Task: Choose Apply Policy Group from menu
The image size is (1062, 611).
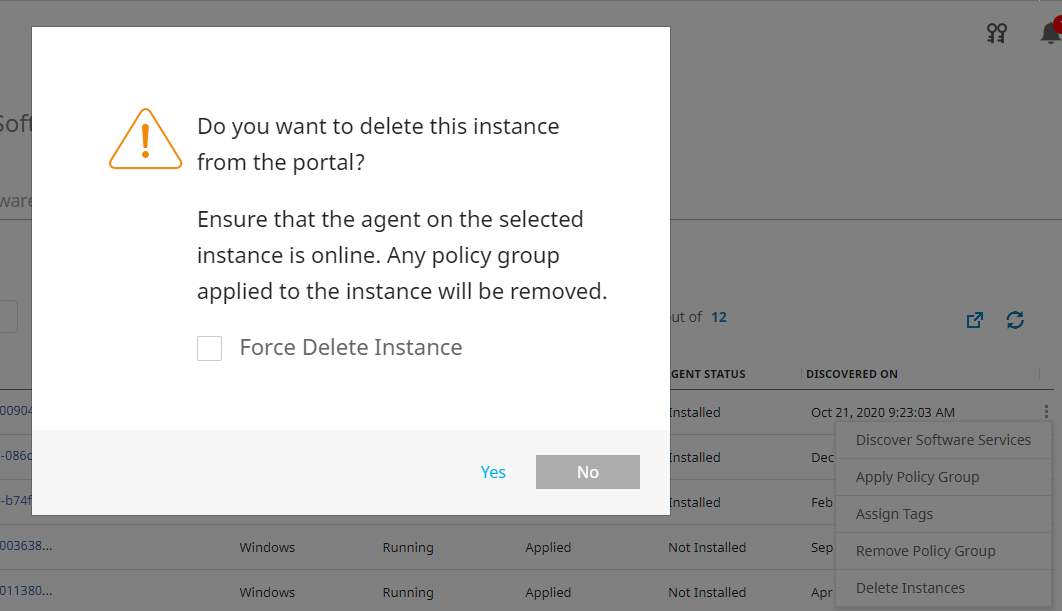Action: coord(917,477)
